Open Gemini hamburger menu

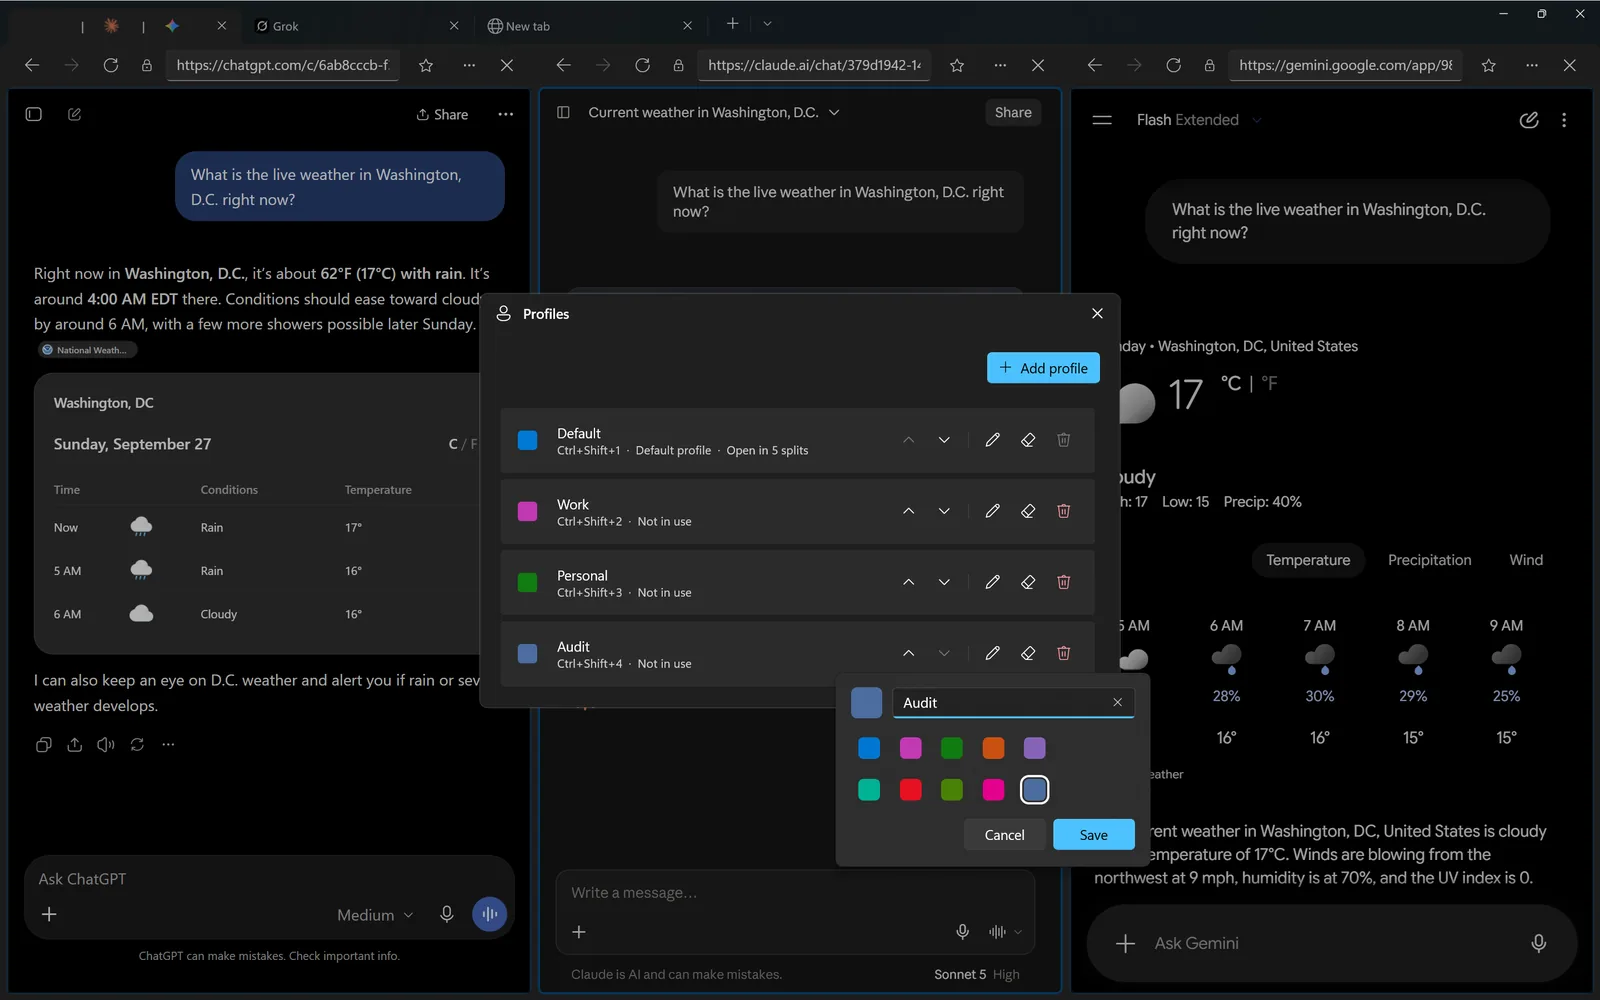pyautogui.click(x=1102, y=120)
